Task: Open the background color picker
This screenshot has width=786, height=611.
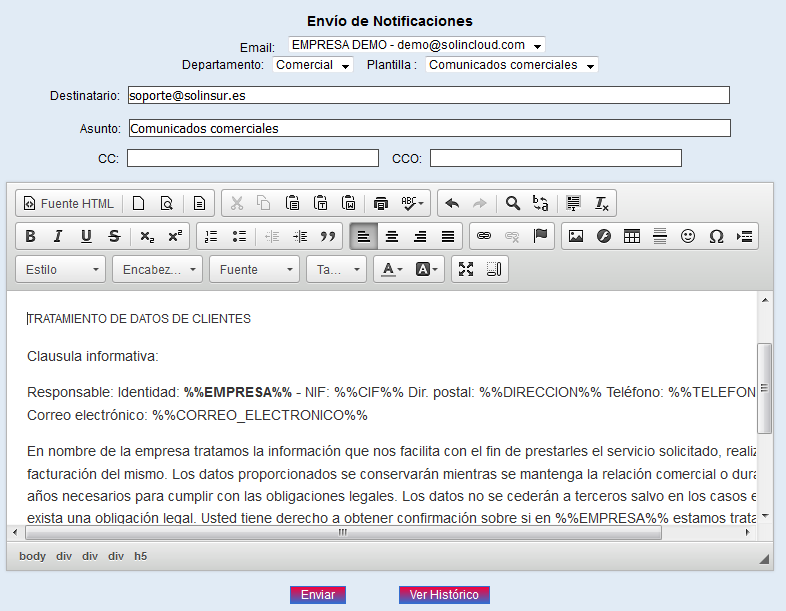Action: click(427, 269)
